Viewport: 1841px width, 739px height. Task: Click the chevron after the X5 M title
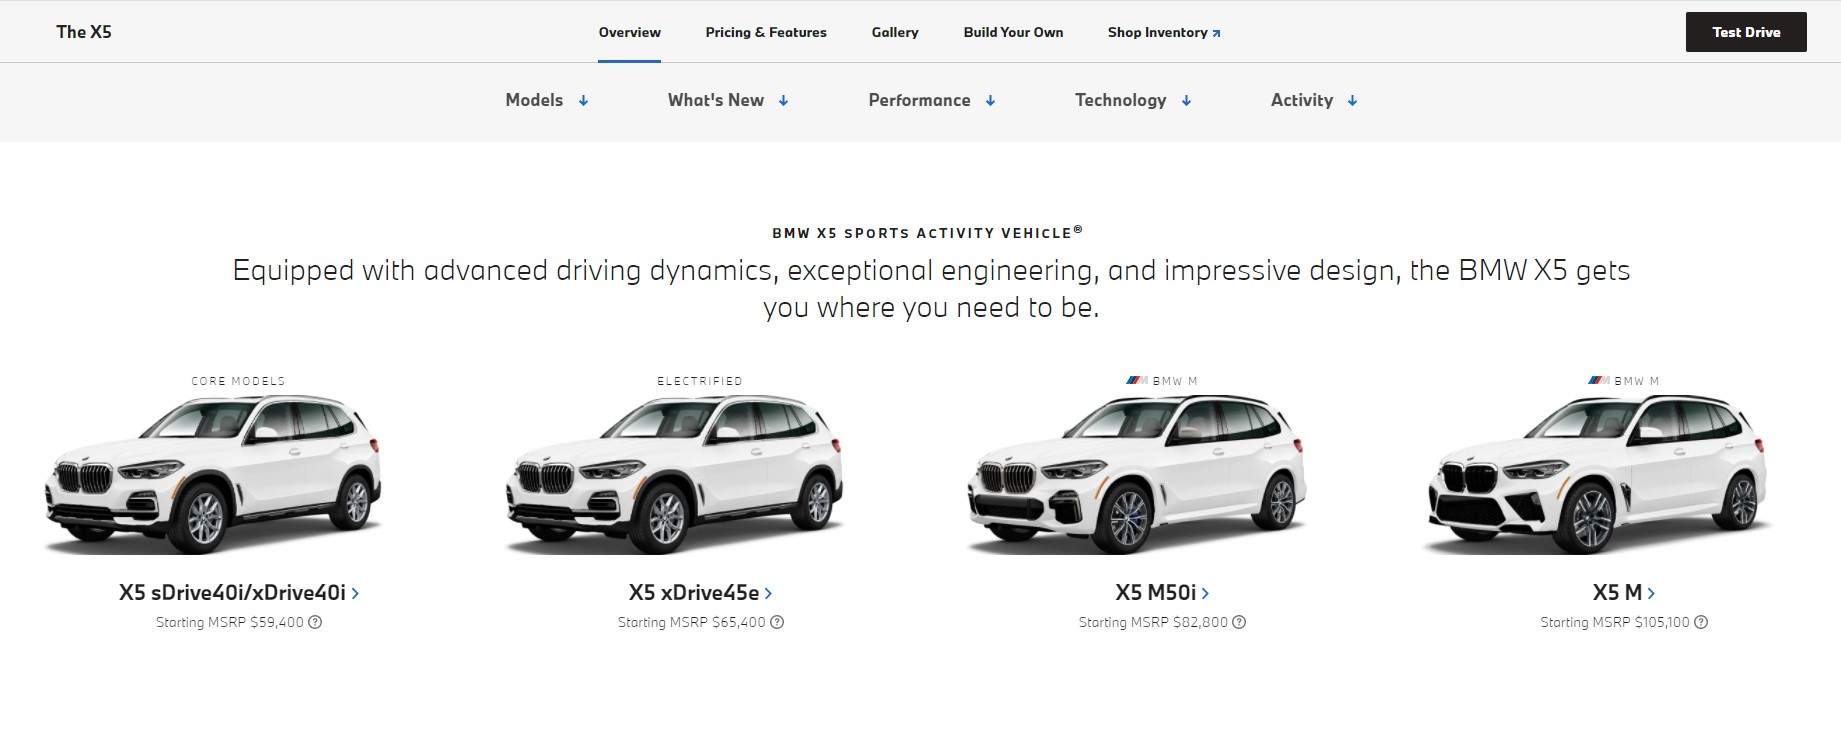tap(1651, 593)
